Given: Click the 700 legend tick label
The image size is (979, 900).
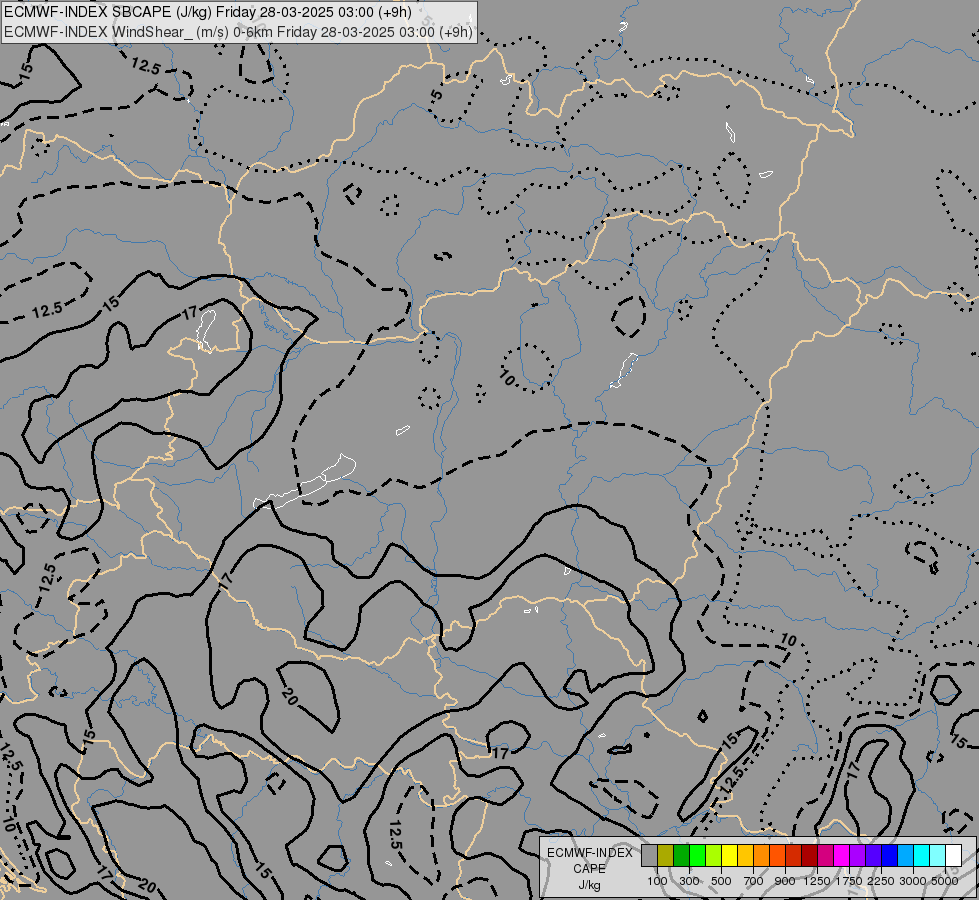Looking at the screenshot, I should pos(754,881).
